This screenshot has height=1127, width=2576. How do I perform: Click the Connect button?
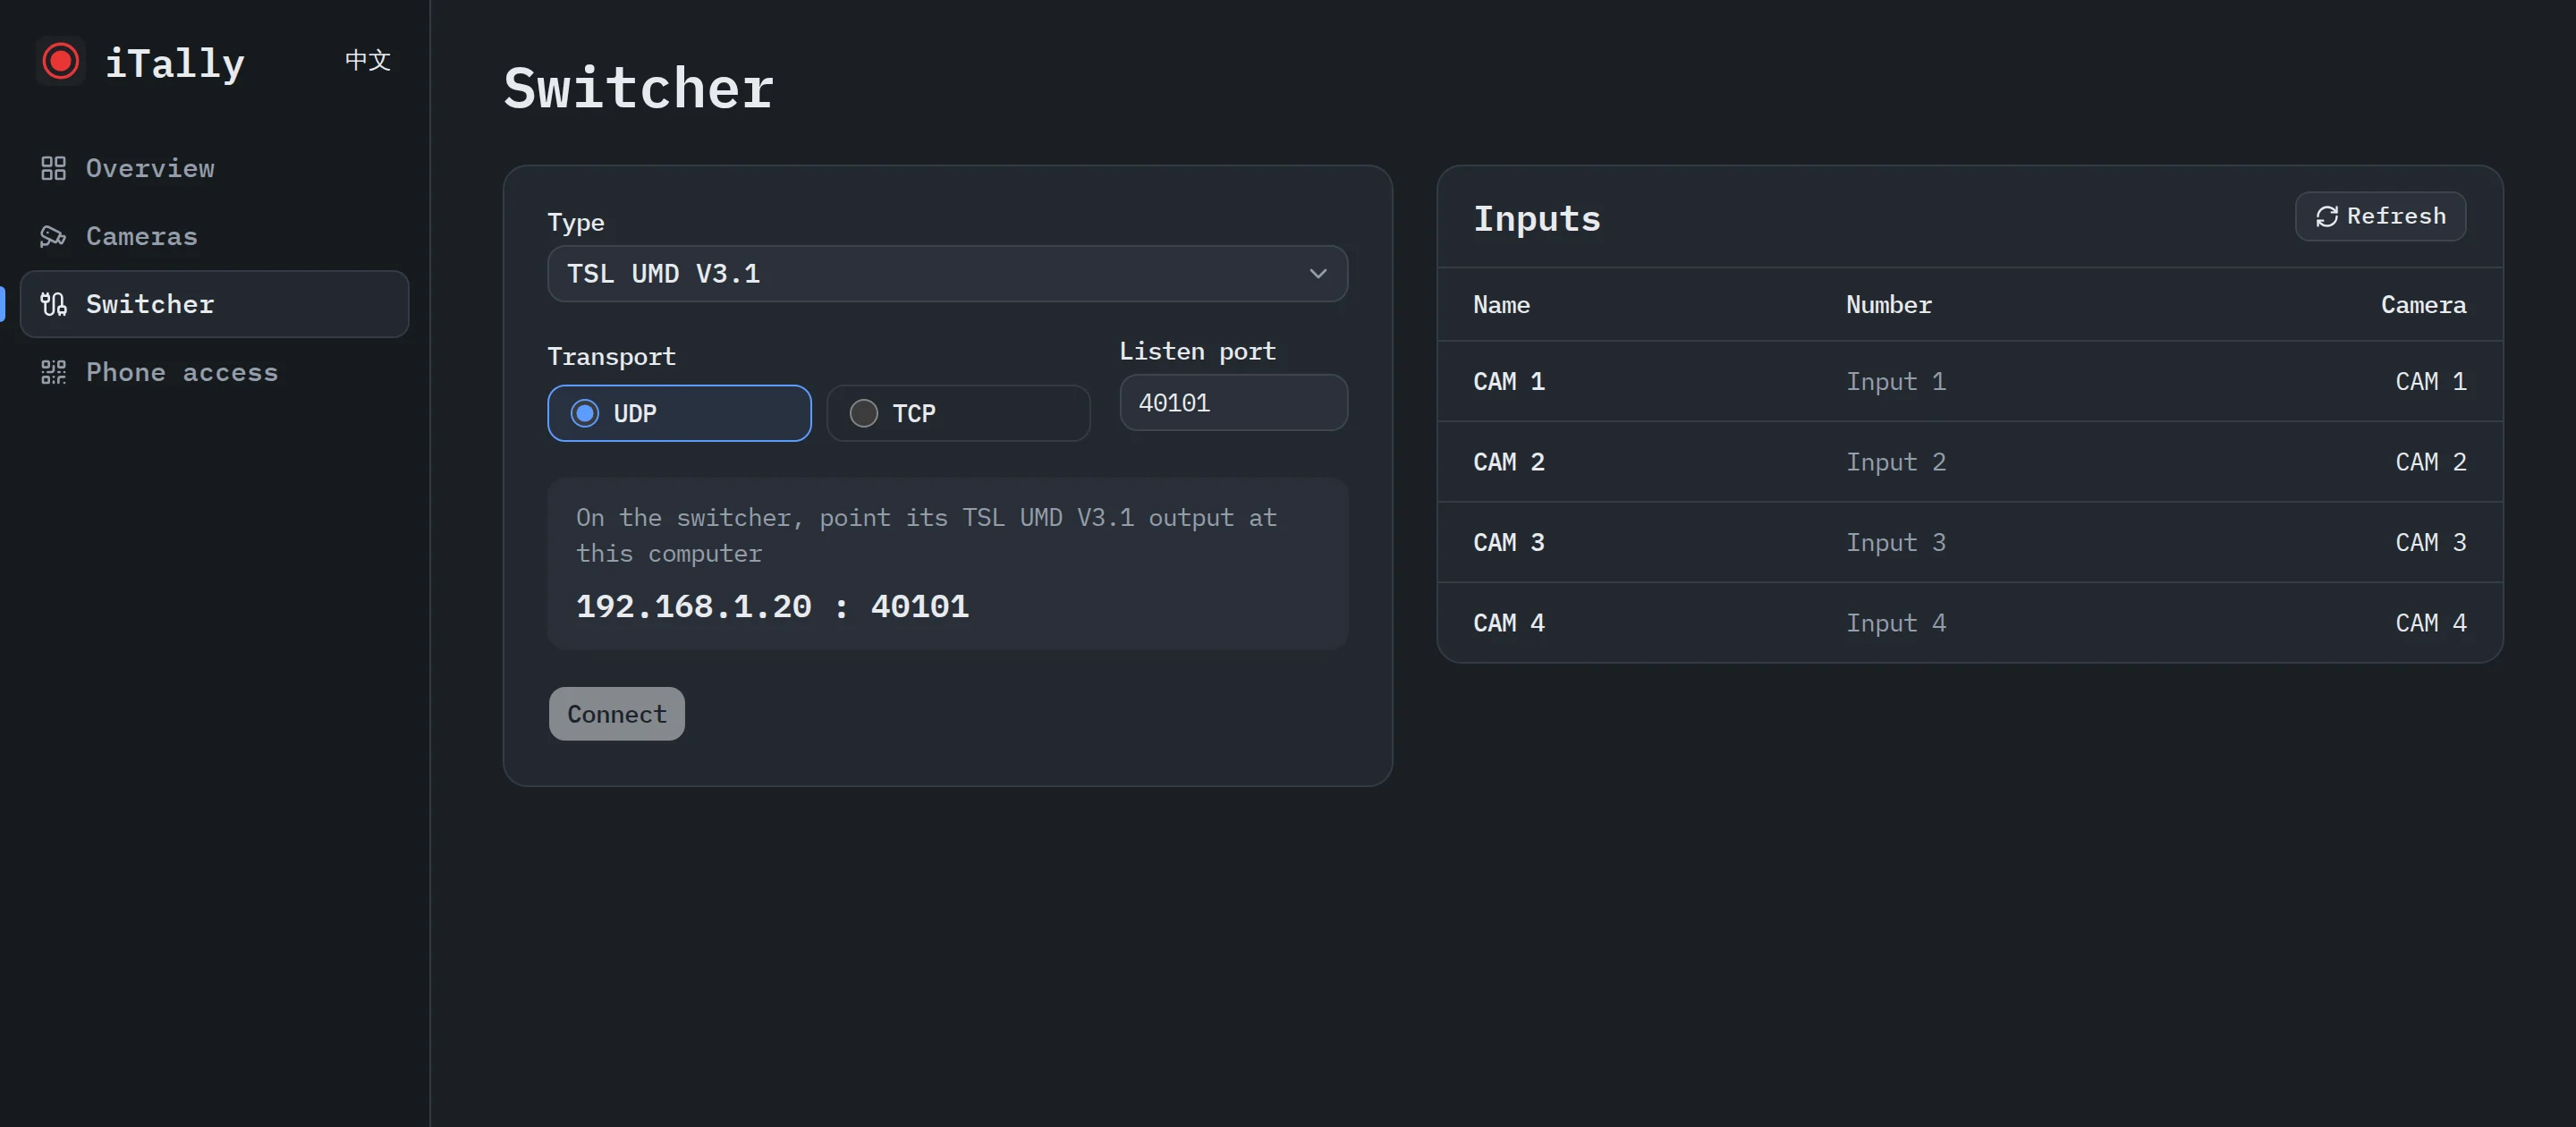(x=616, y=714)
